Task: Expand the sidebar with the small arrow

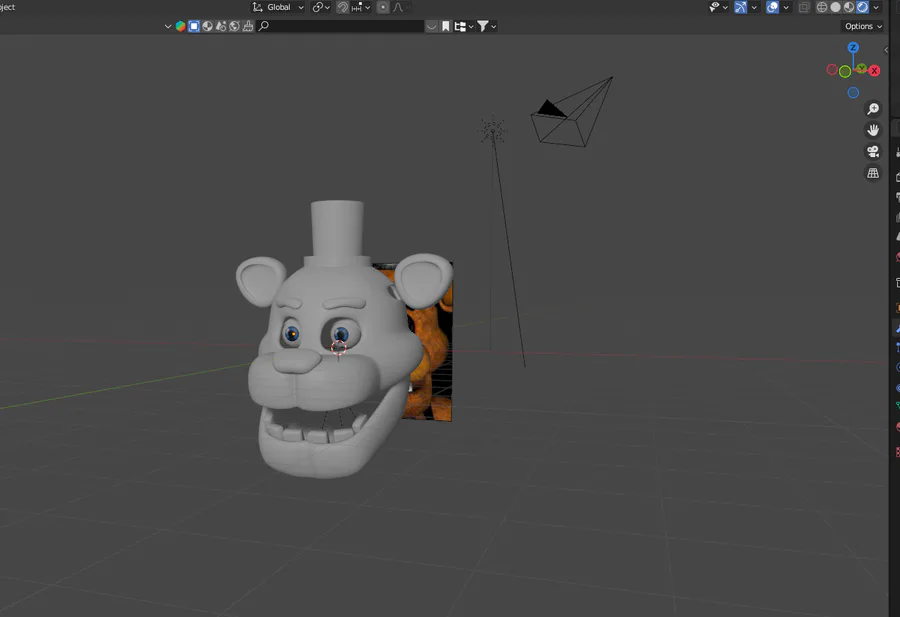Action: (886, 50)
